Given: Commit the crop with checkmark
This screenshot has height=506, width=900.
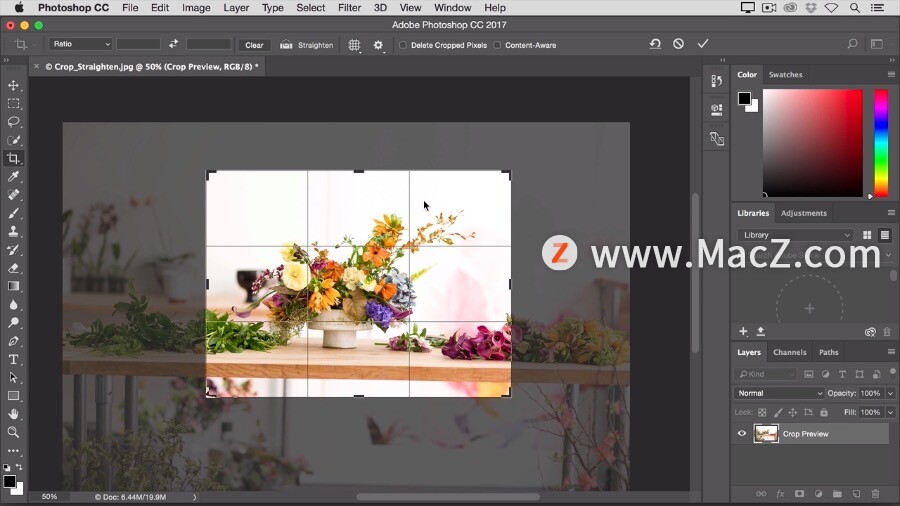Looking at the screenshot, I should coord(703,44).
